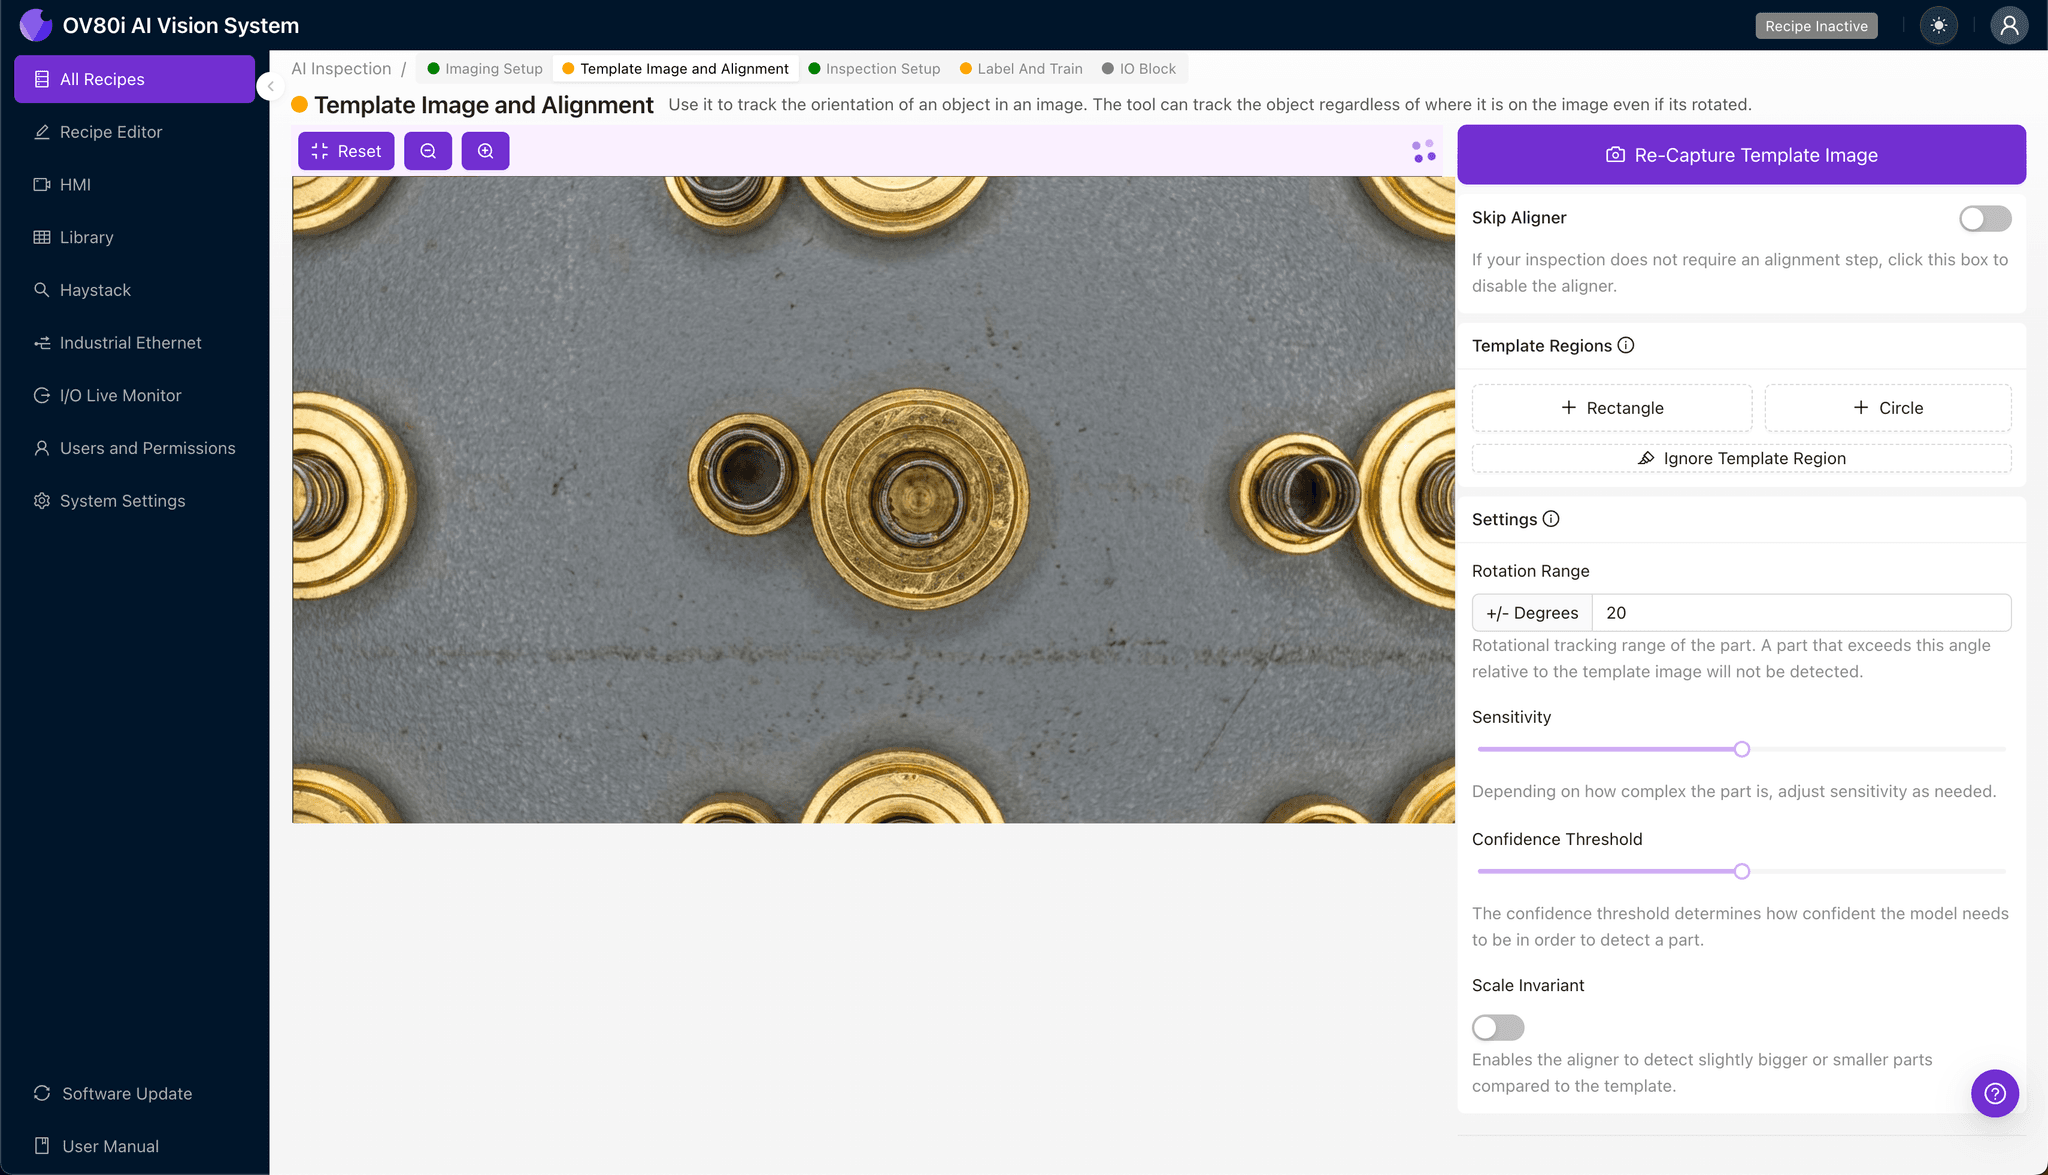The width and height of the screenshot is (2048, 1175).
Task: Click the Rotation Range degrees input field
Action: (1800, 613)
